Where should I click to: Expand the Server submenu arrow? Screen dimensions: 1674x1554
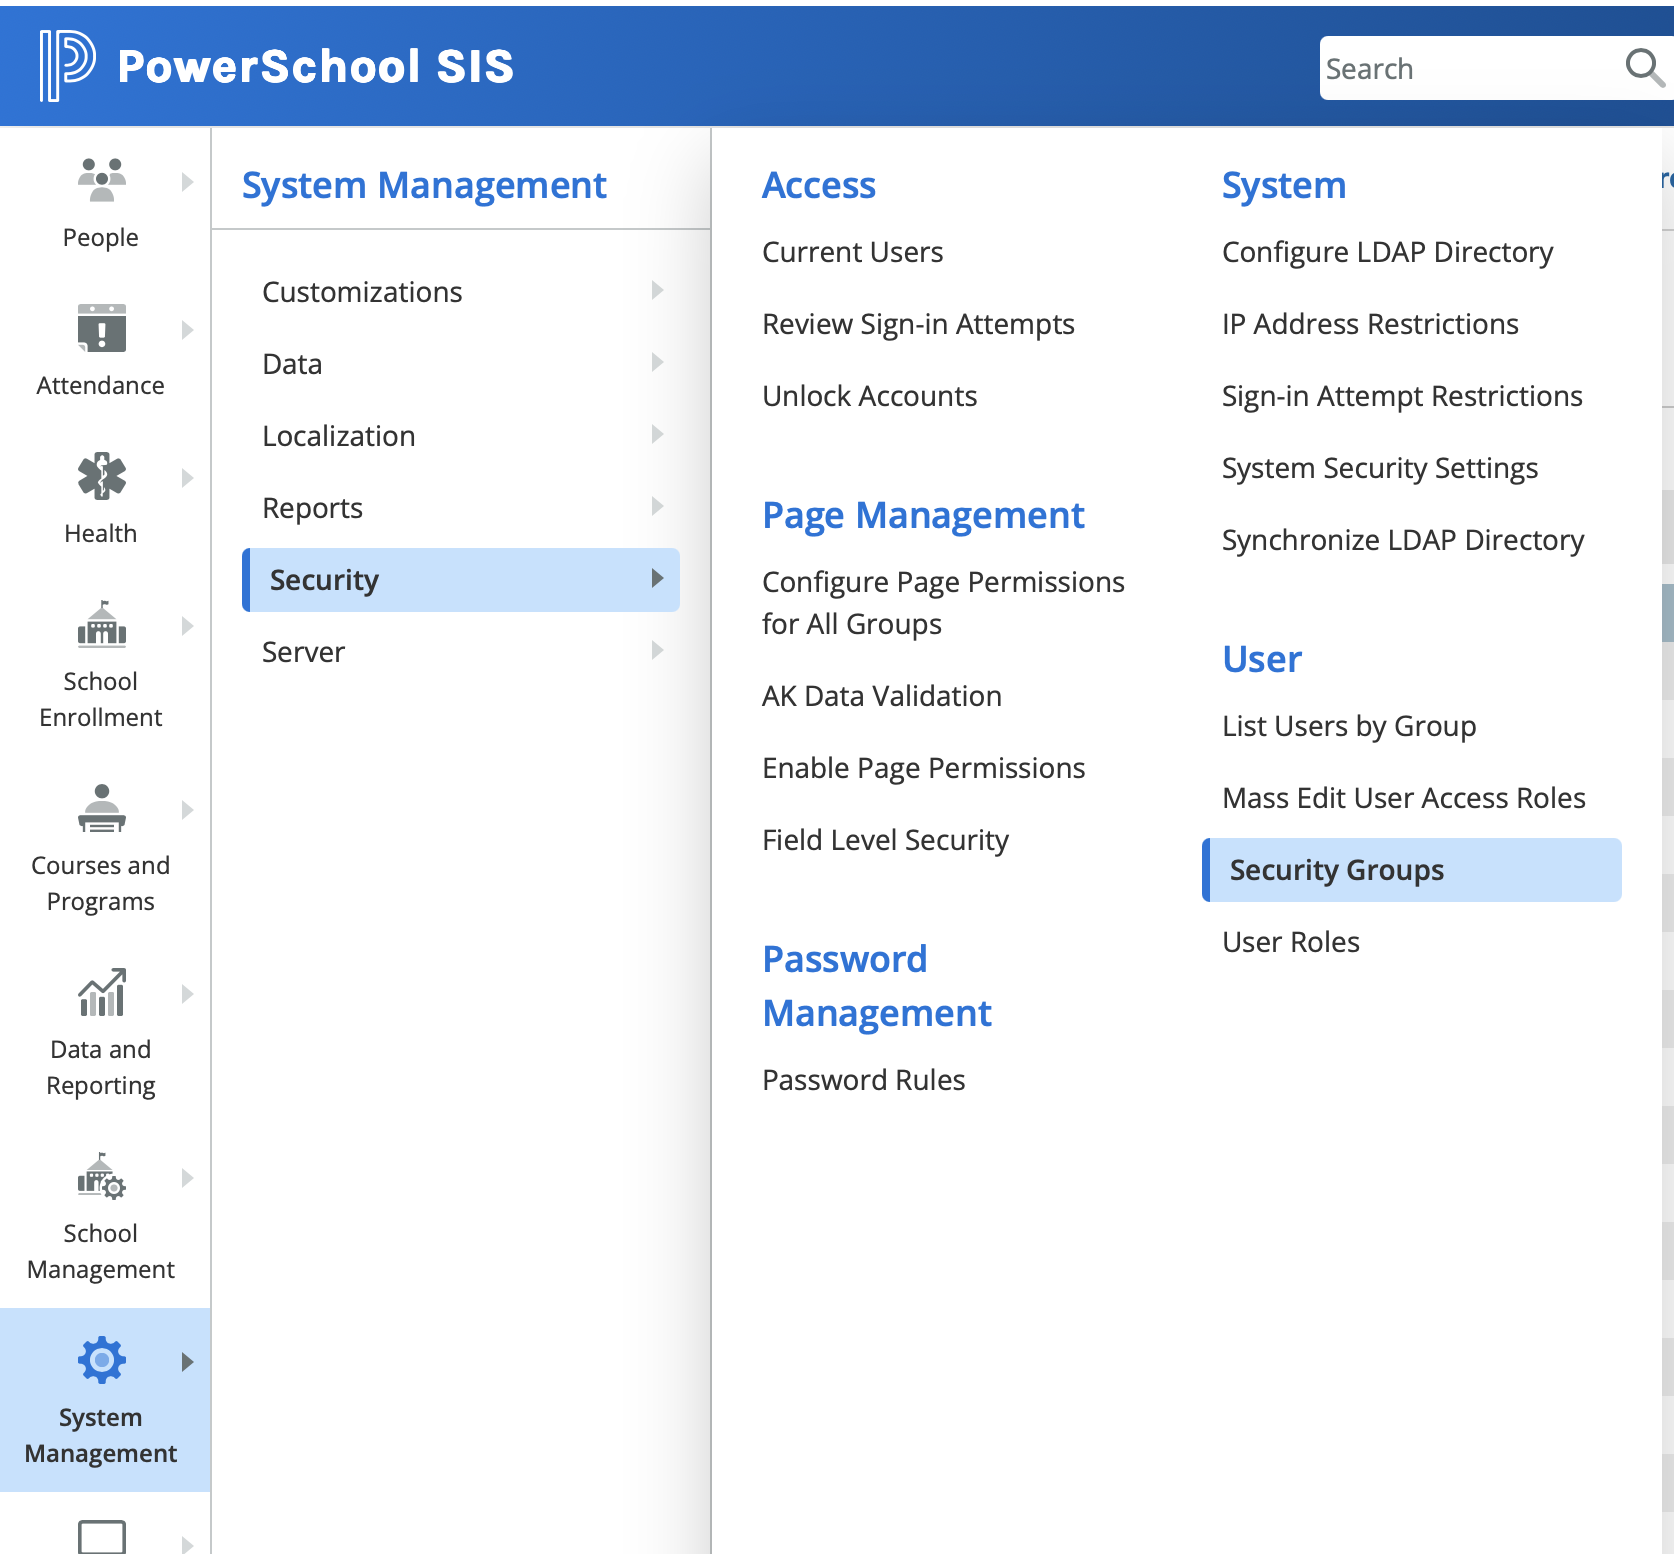pyautogui.click(x=657, y=650)
